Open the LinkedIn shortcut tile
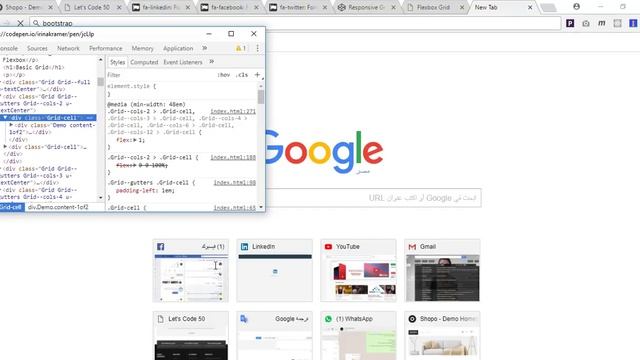The height and width of the screenshot is (360, 640). pyautogui.click(x=275, y=271)
